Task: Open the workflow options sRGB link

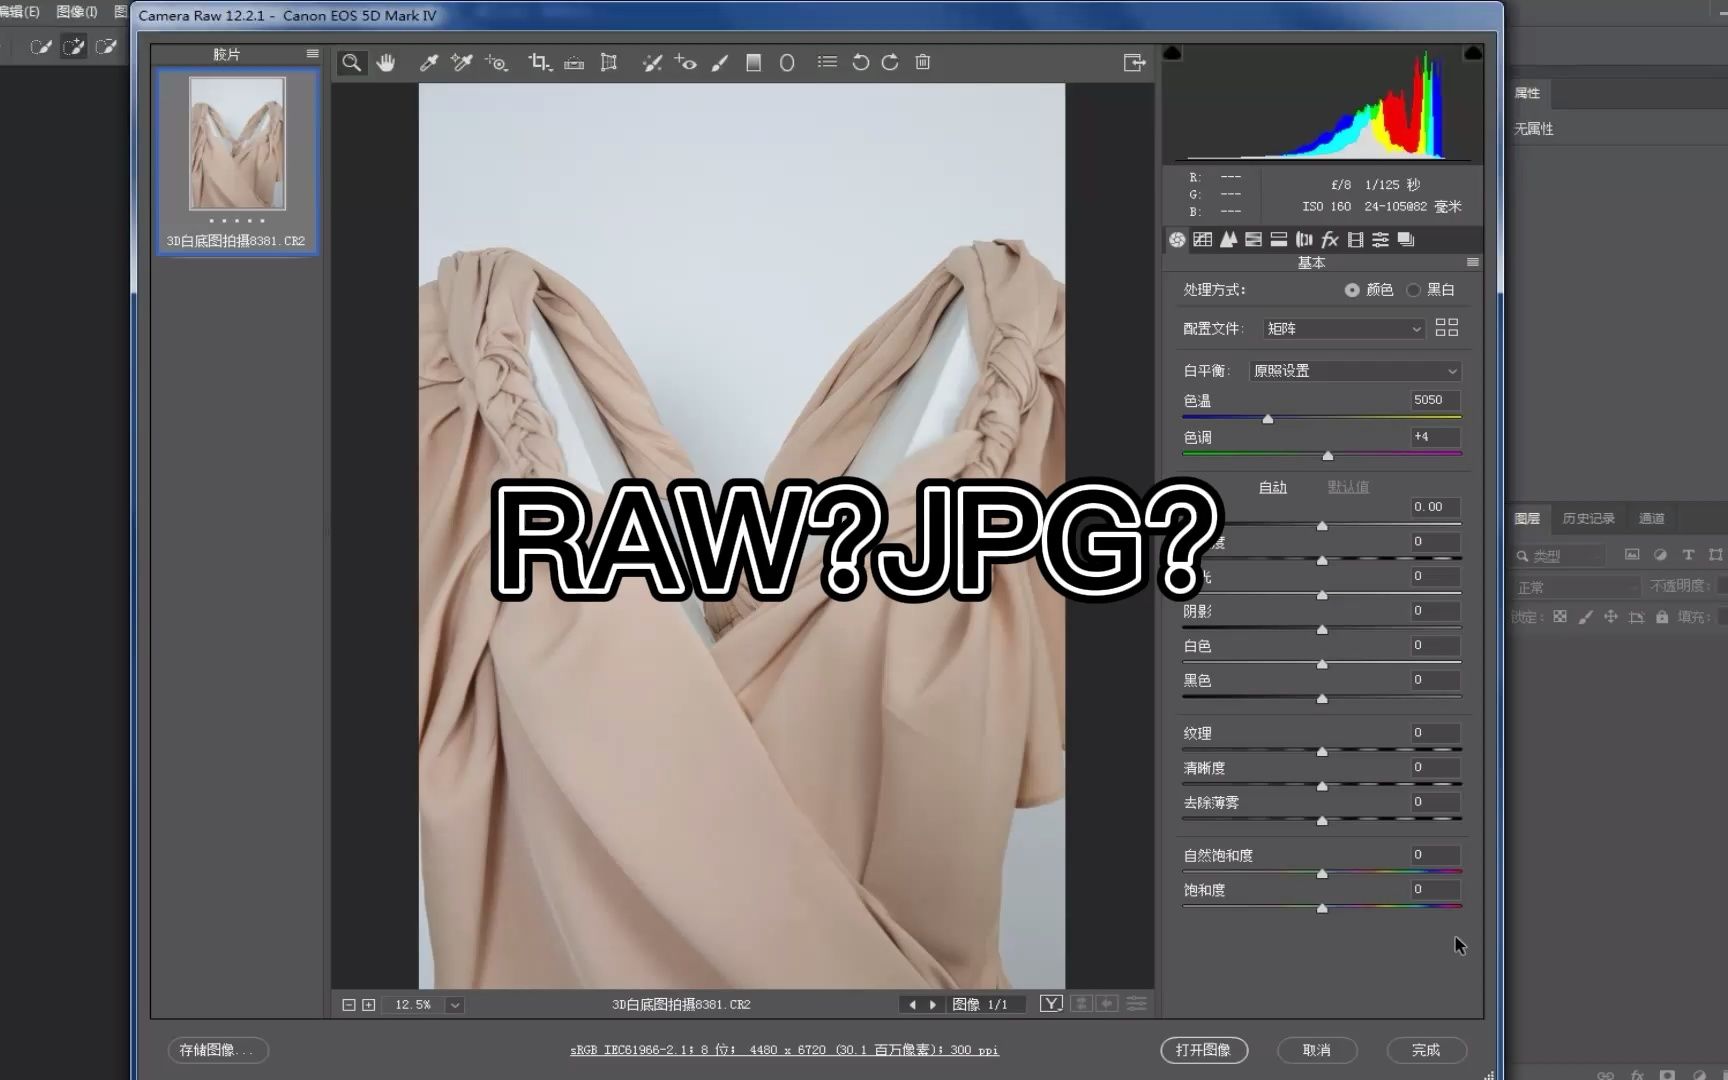Action: (783, 1049)
